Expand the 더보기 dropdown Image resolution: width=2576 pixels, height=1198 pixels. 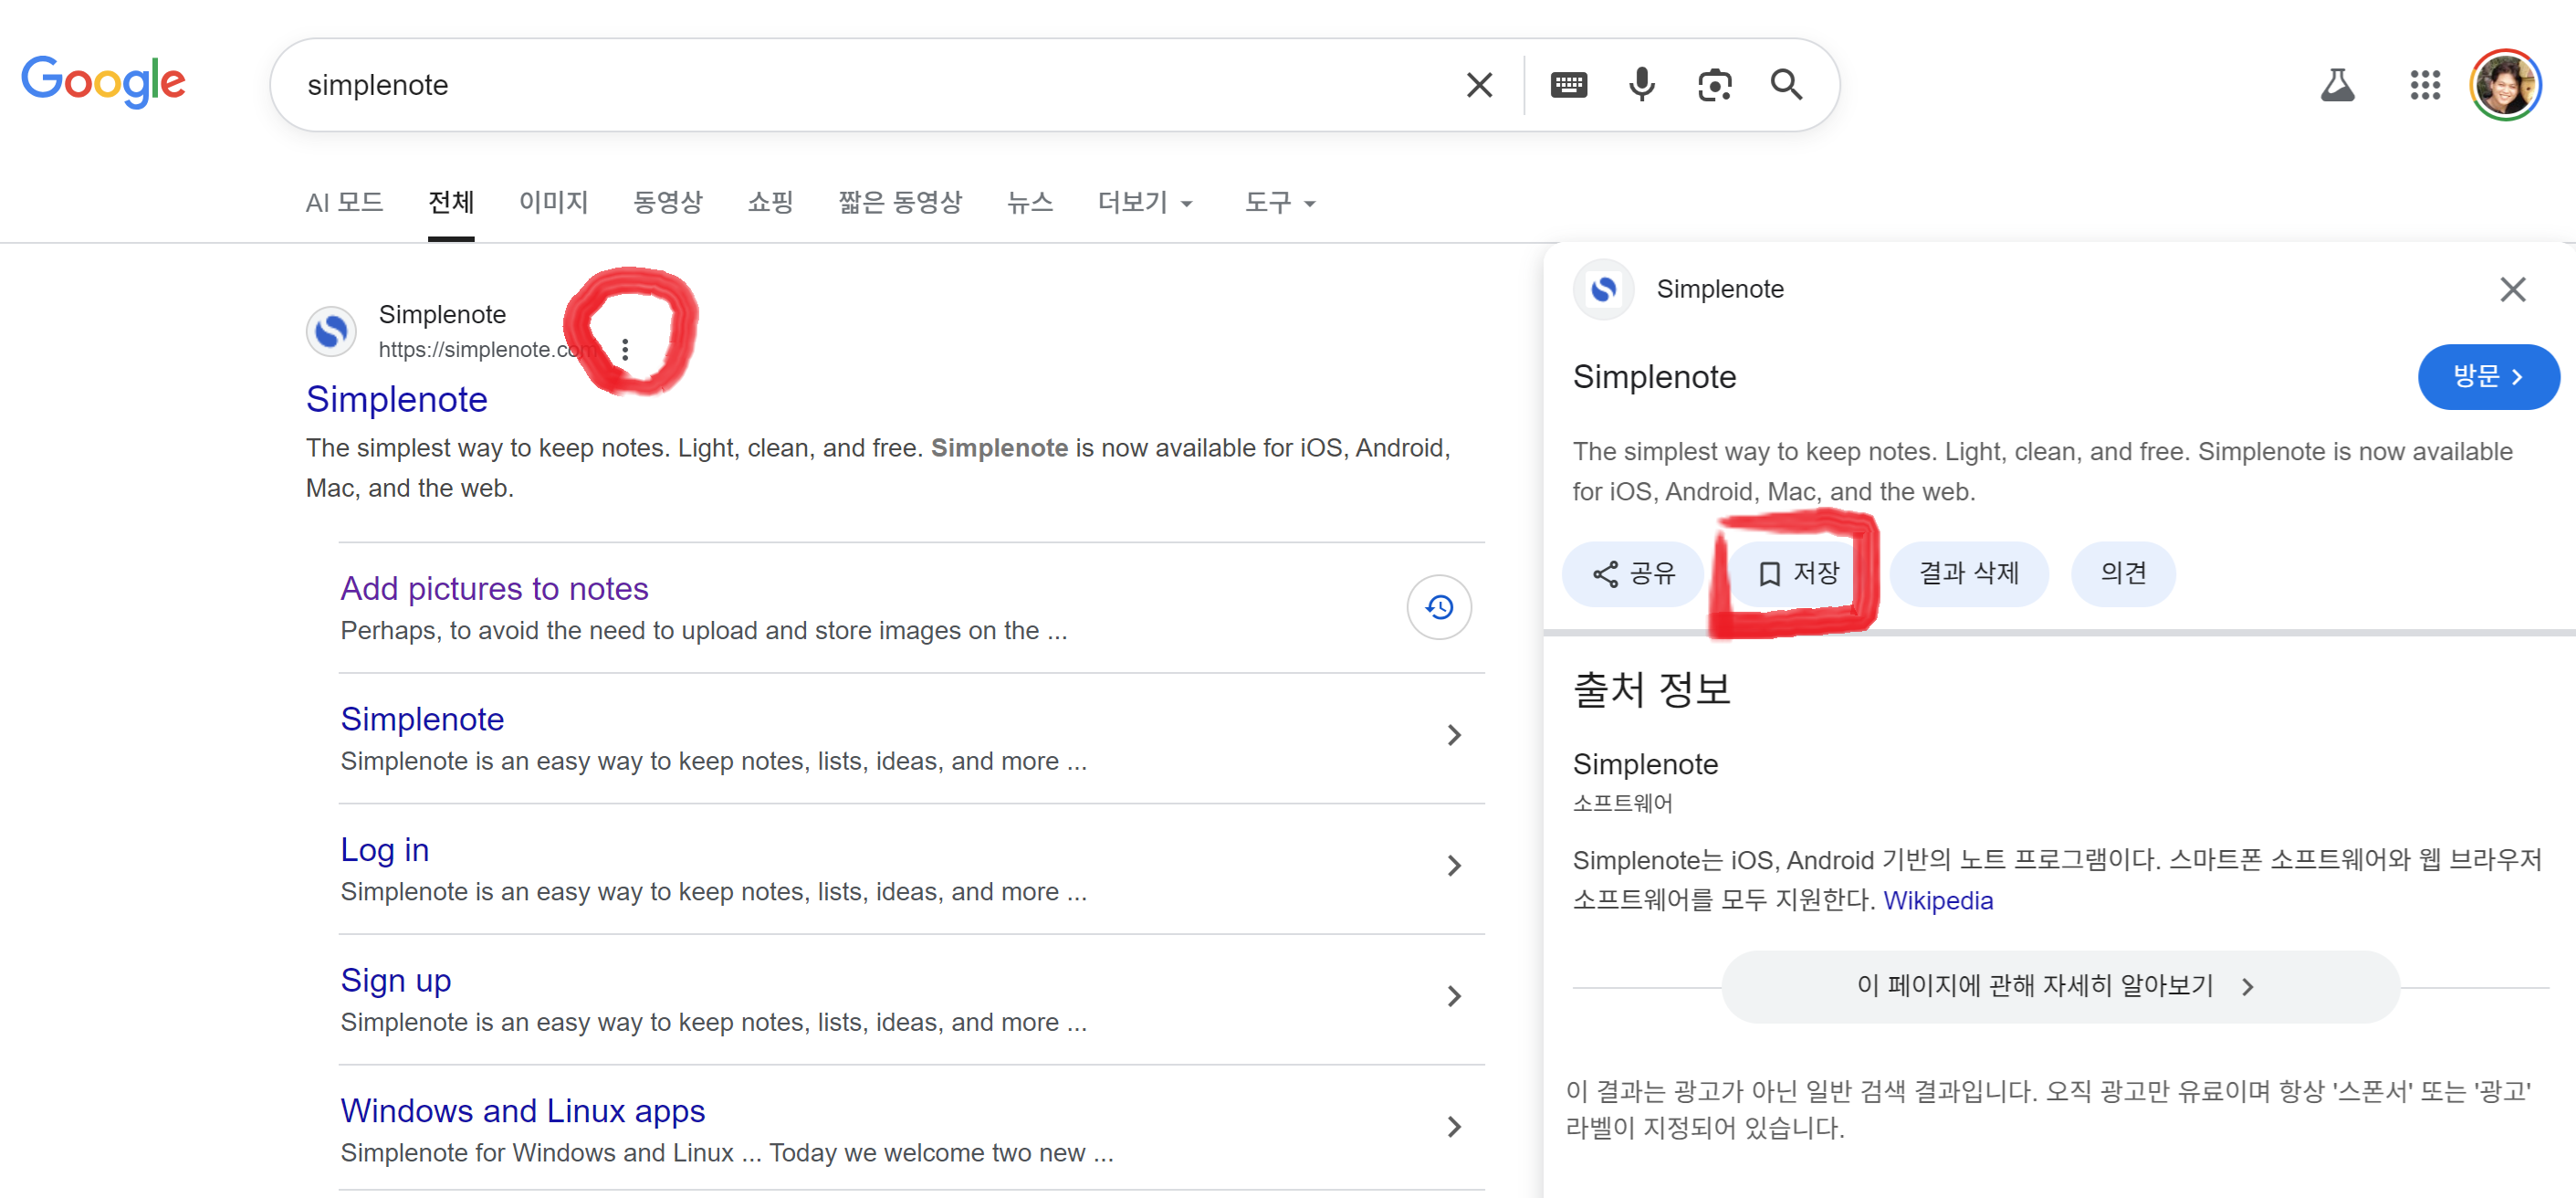point(1144,203)
